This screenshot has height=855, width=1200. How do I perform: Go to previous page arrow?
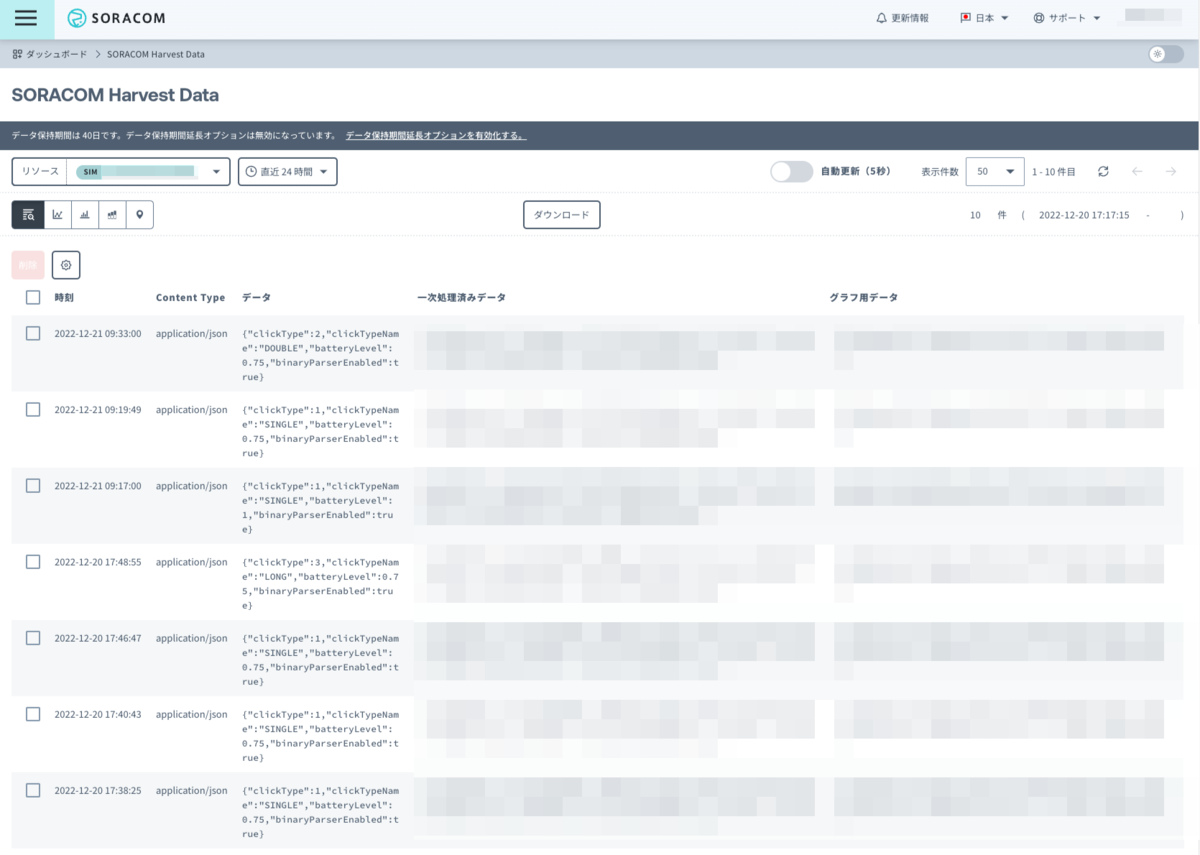pyautogui.click(x=1137, y=172)
